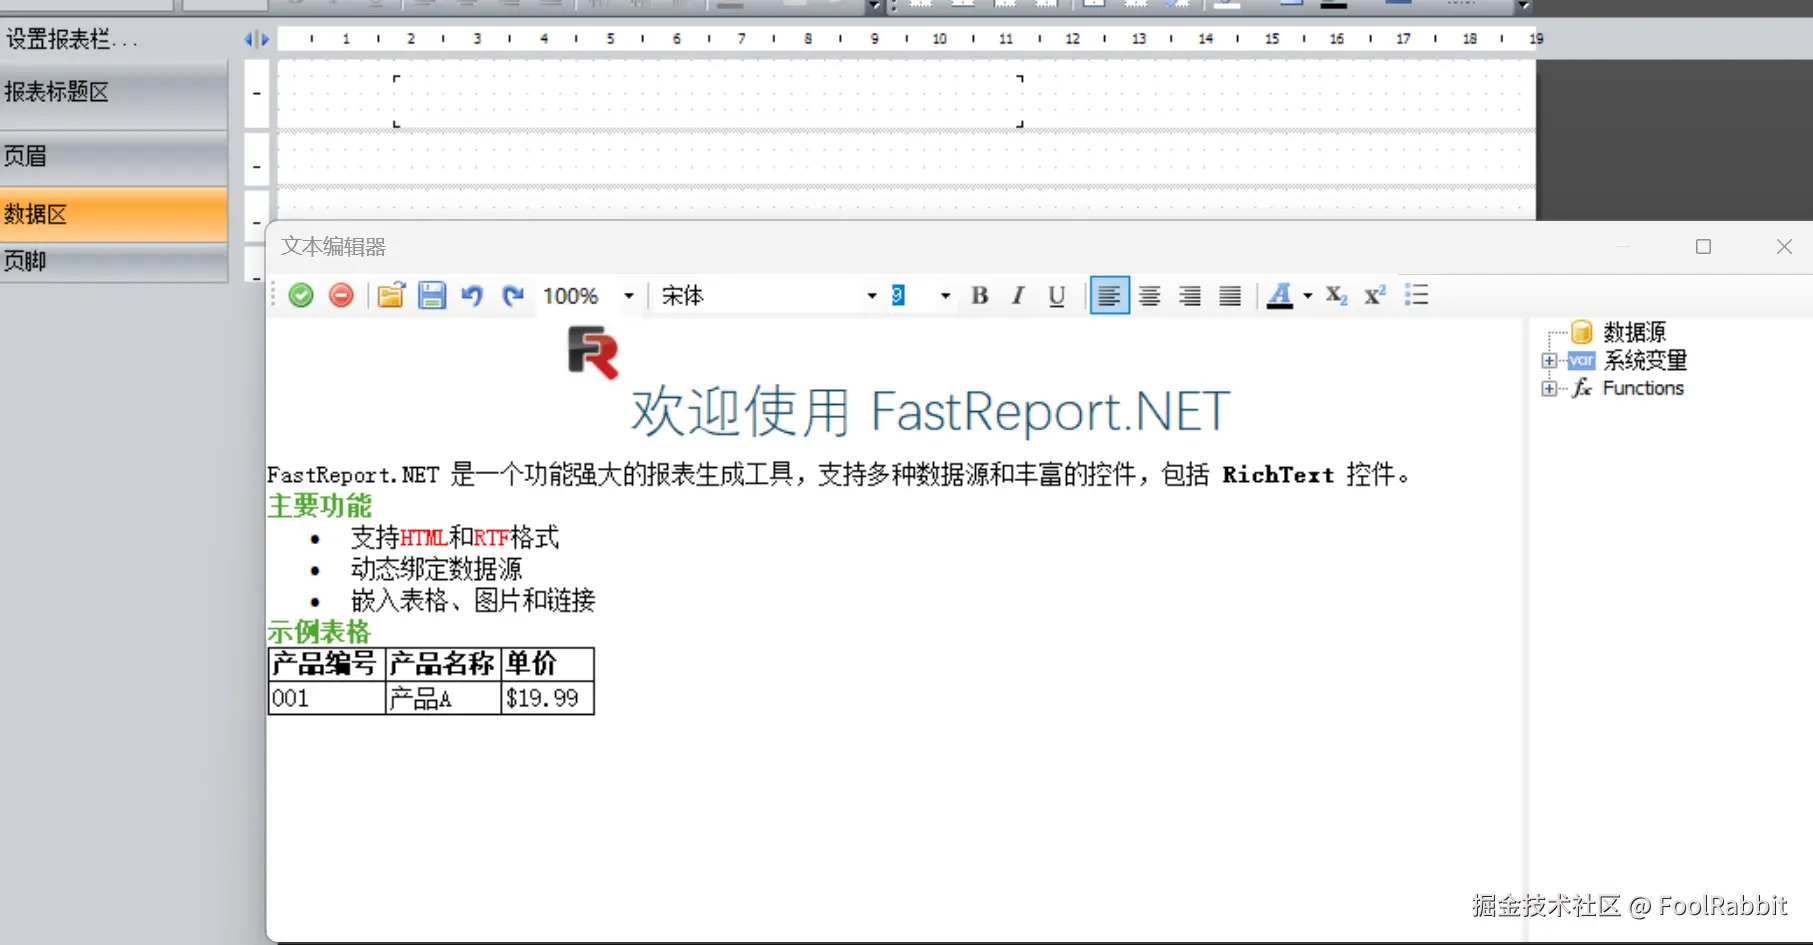
Task: Click the green heading 主要功能
Action: tap(320, 506)
